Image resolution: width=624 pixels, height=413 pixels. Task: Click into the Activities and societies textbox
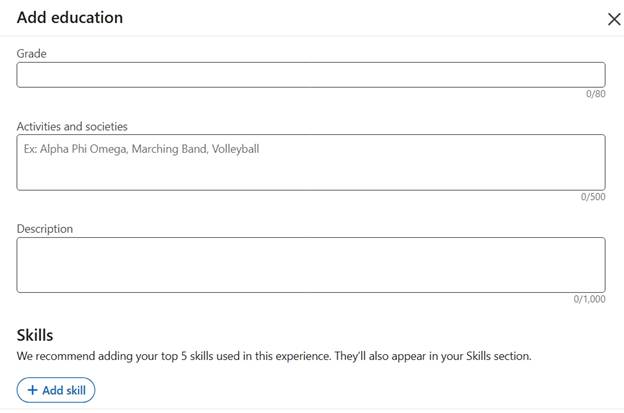(x=311, y=162)
